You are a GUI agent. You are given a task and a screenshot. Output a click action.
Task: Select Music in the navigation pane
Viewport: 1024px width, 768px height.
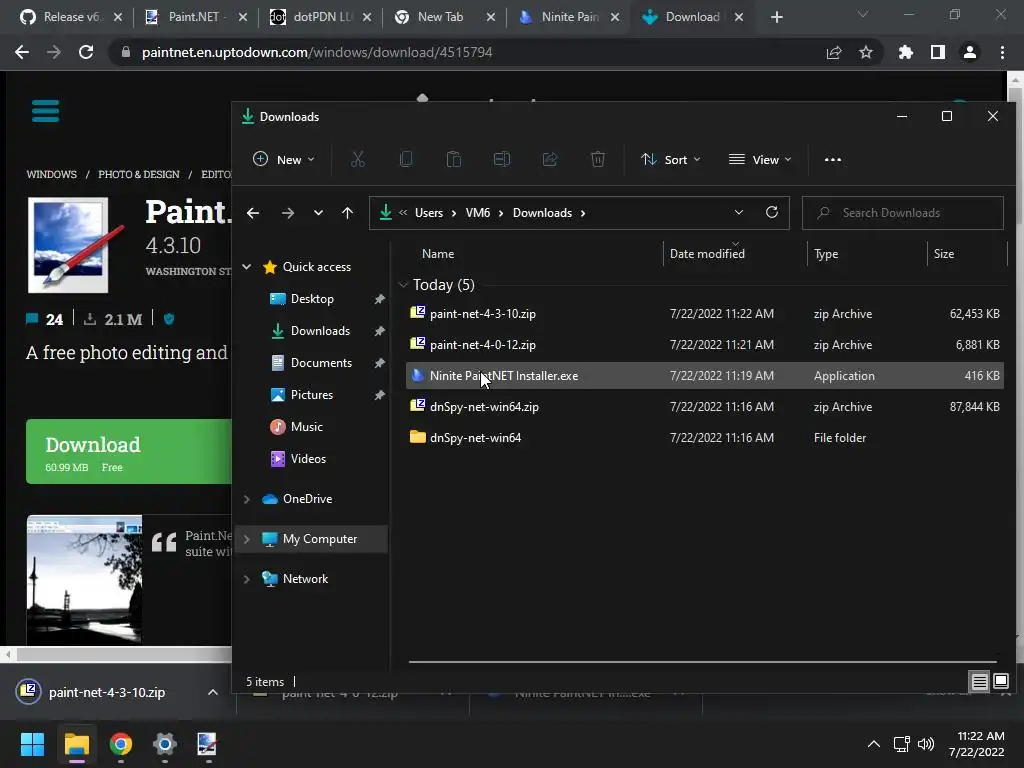306,426
